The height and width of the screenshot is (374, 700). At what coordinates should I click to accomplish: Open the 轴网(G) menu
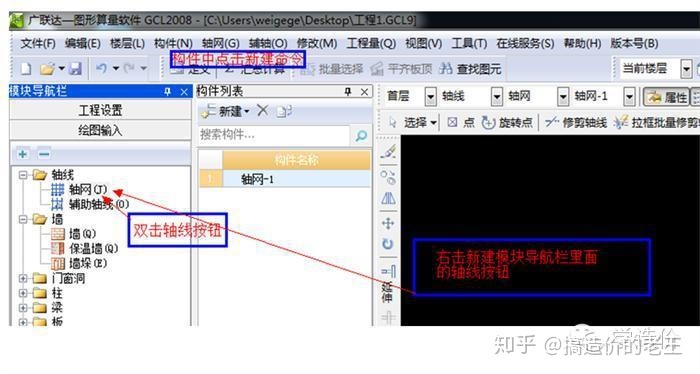click(x=221, y=43)
